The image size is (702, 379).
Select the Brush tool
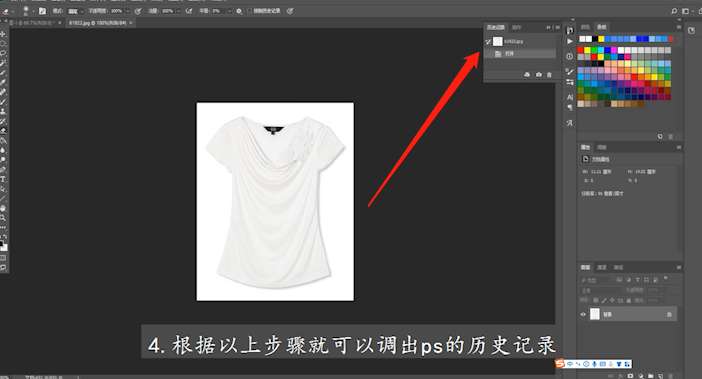pos(3,102)
